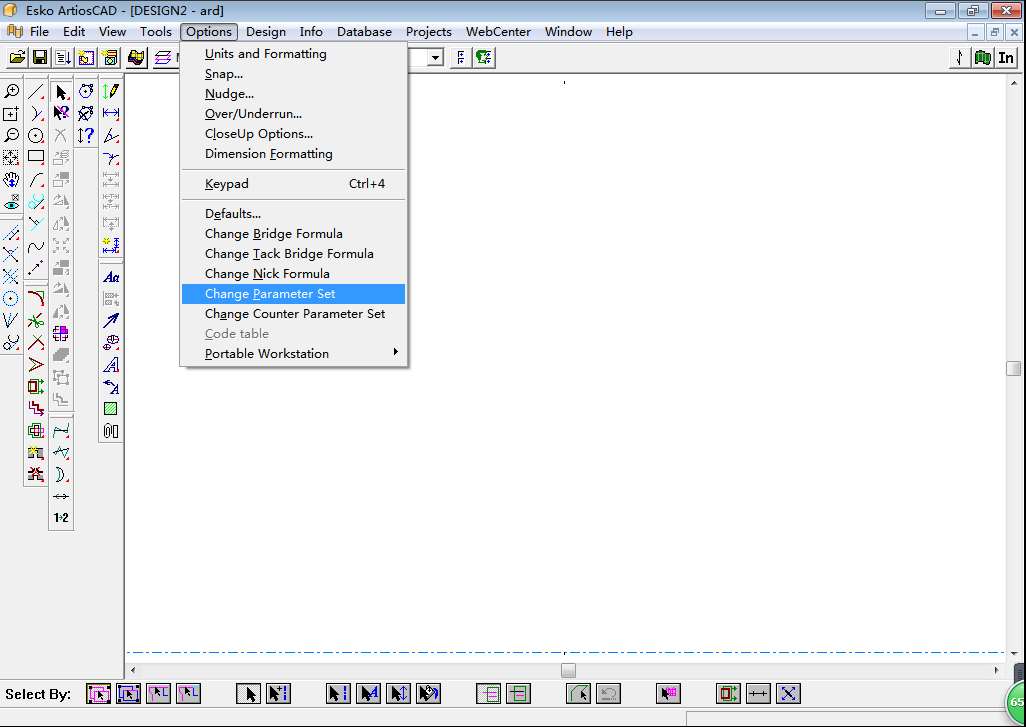Select the angle dimension tool

[x=111, y=135]
